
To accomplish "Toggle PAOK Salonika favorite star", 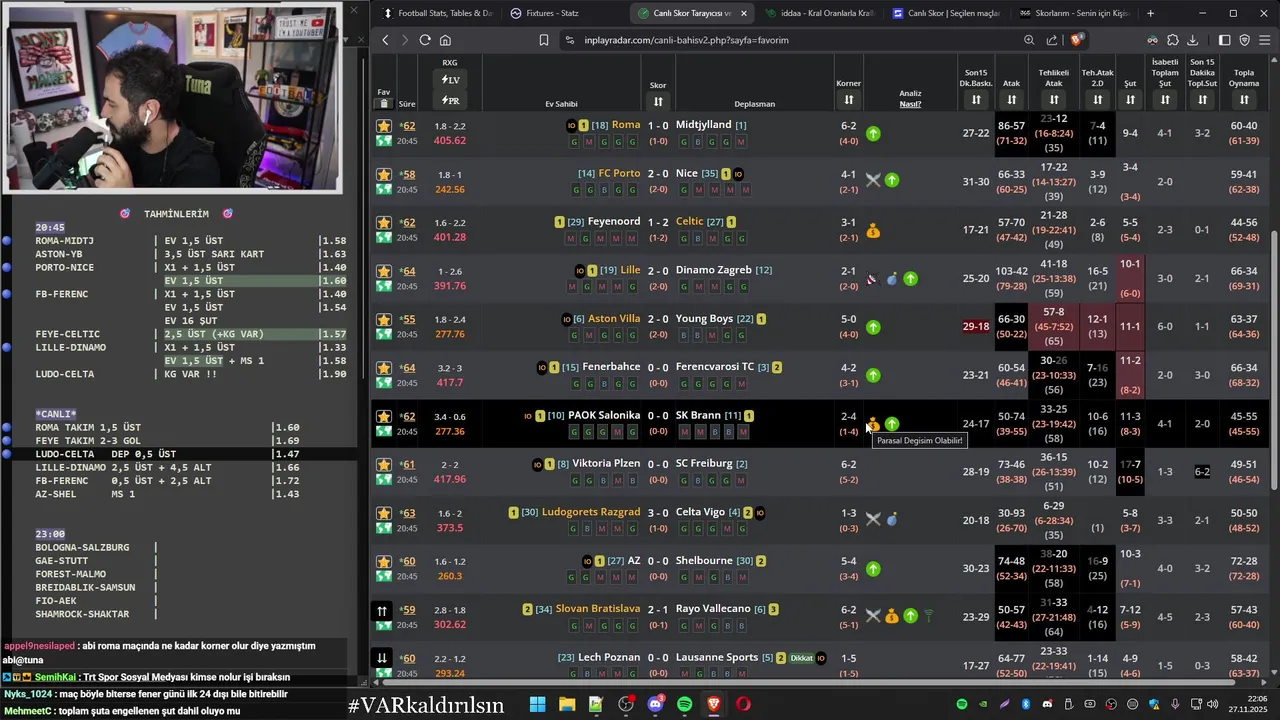I will click(x=383, y=417).
